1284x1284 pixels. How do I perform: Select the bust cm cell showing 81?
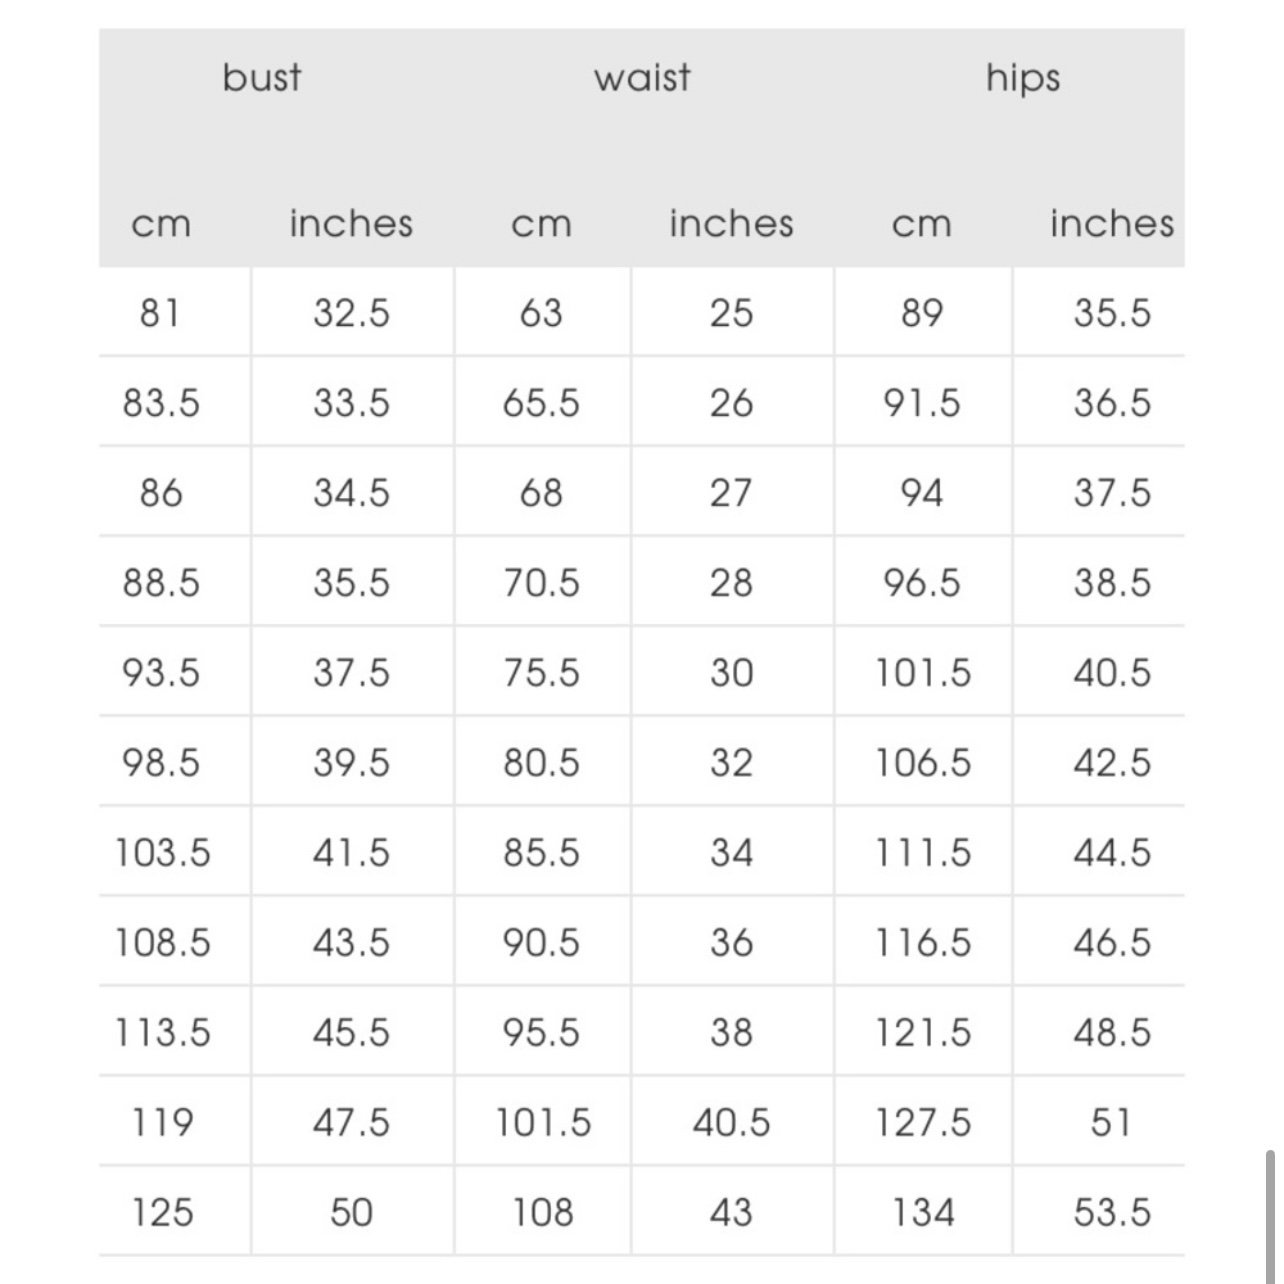160,313
